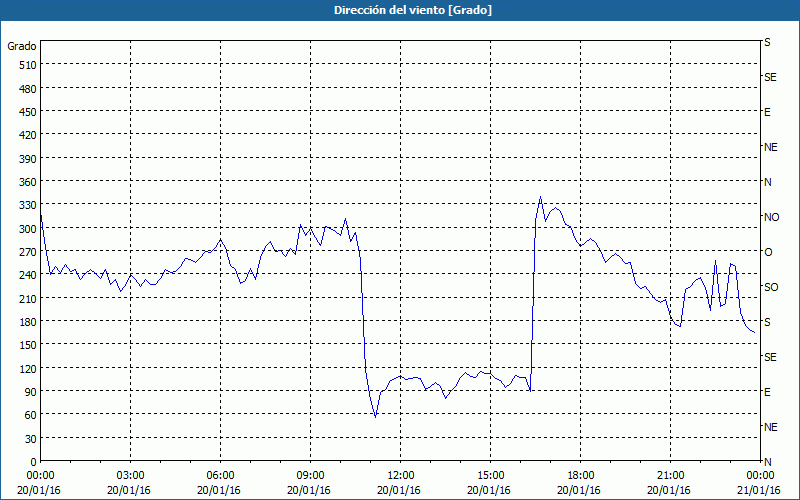The height and width of the screenshot is (500, 800).
Task: Select the 00:00 time label above 21/01/16
Action: click(x=761, y=476)
